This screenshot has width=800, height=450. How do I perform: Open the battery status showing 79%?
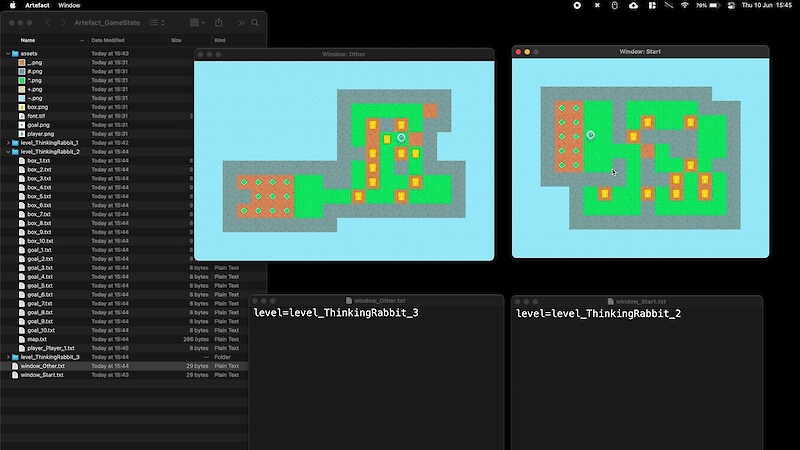[x=708, y=5]
